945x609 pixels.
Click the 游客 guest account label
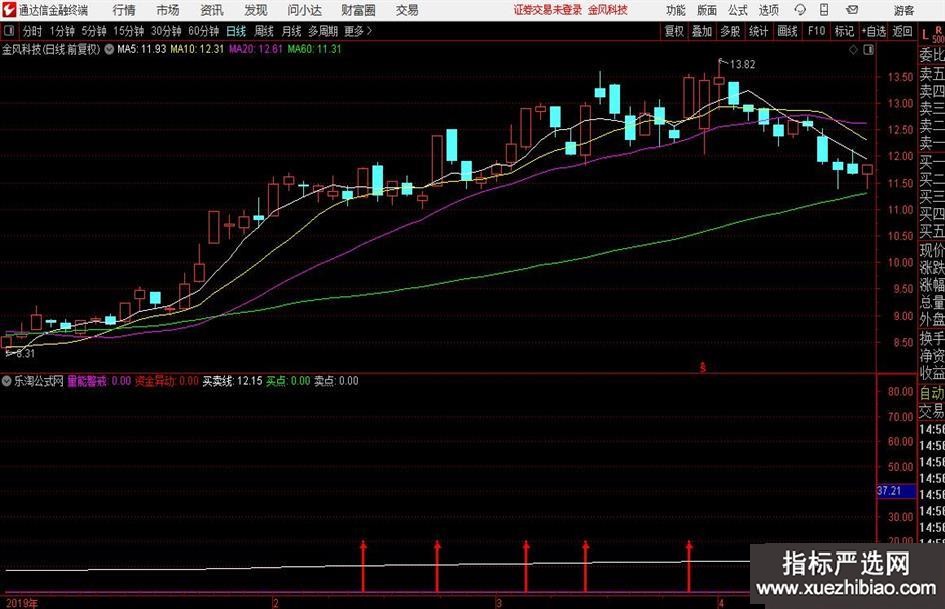(904, 10)
